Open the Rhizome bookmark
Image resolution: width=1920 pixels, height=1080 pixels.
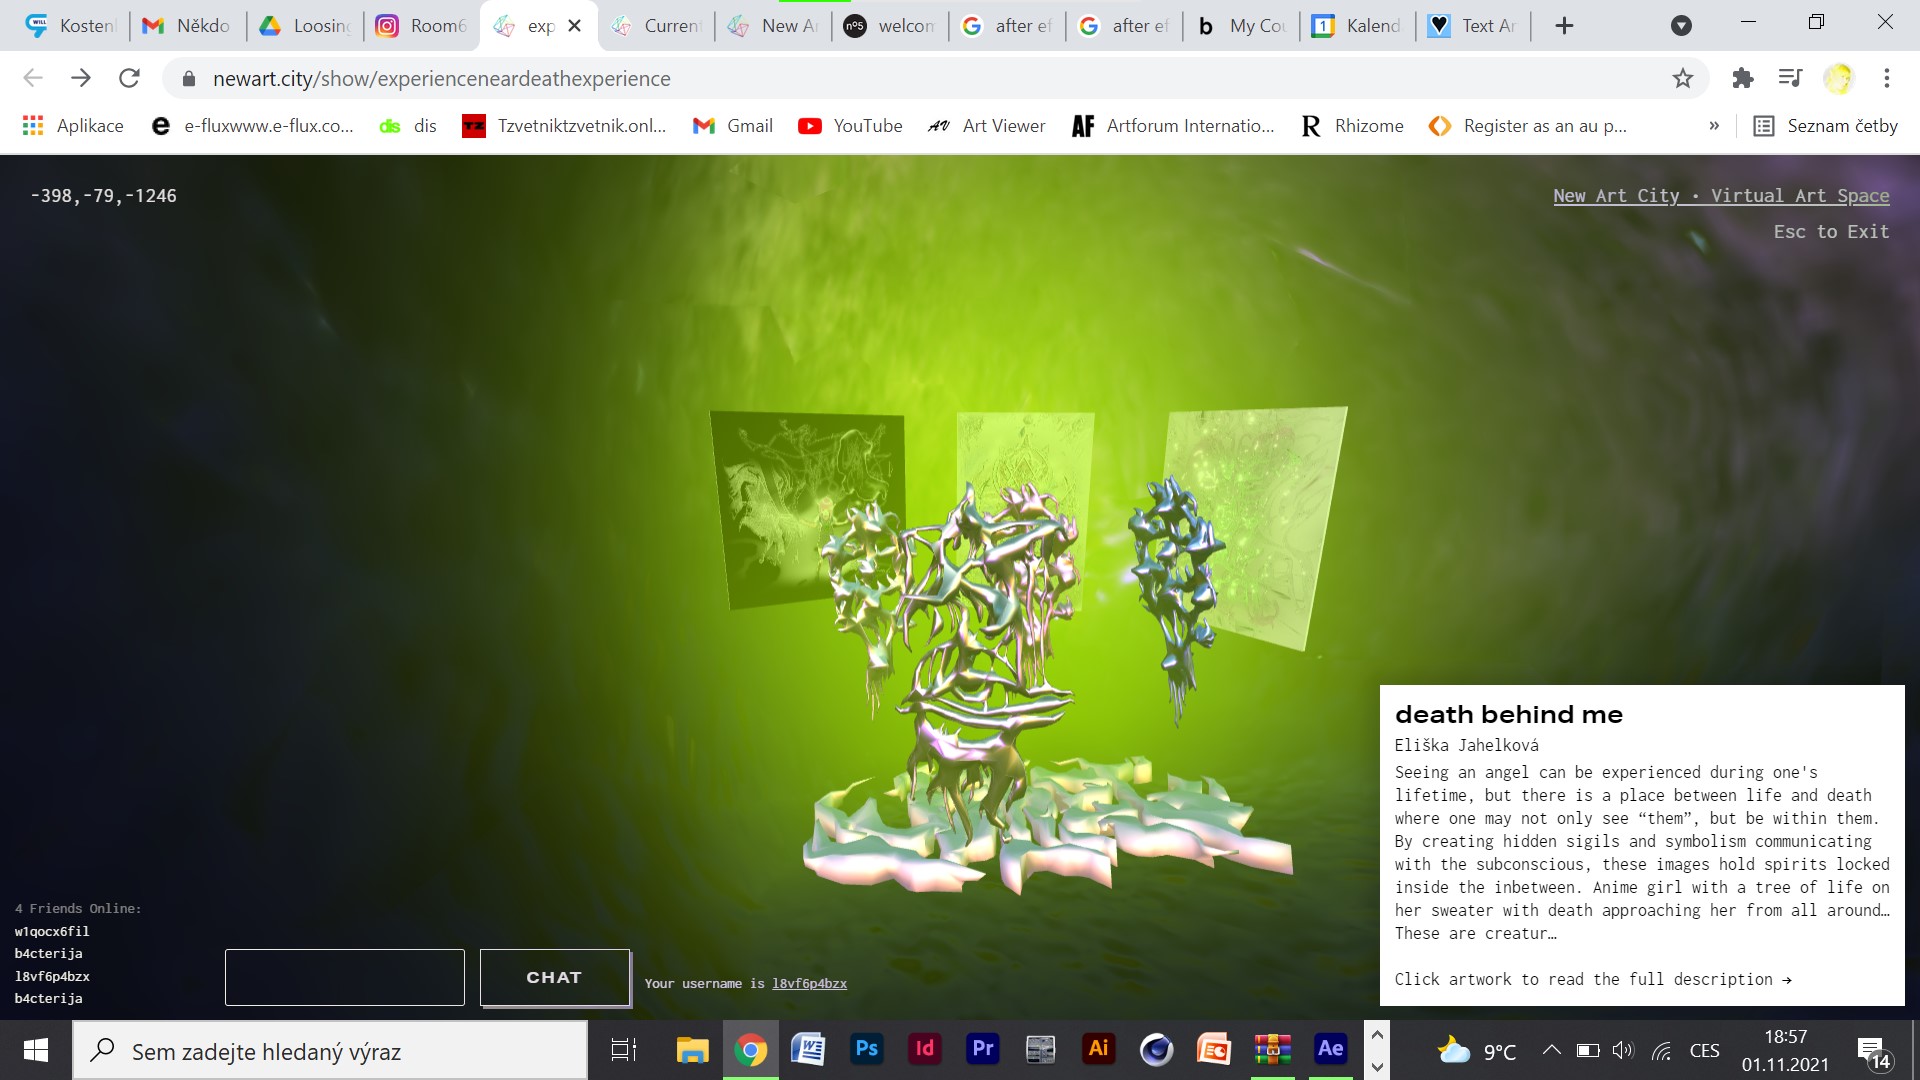(x=1351, y=126)
